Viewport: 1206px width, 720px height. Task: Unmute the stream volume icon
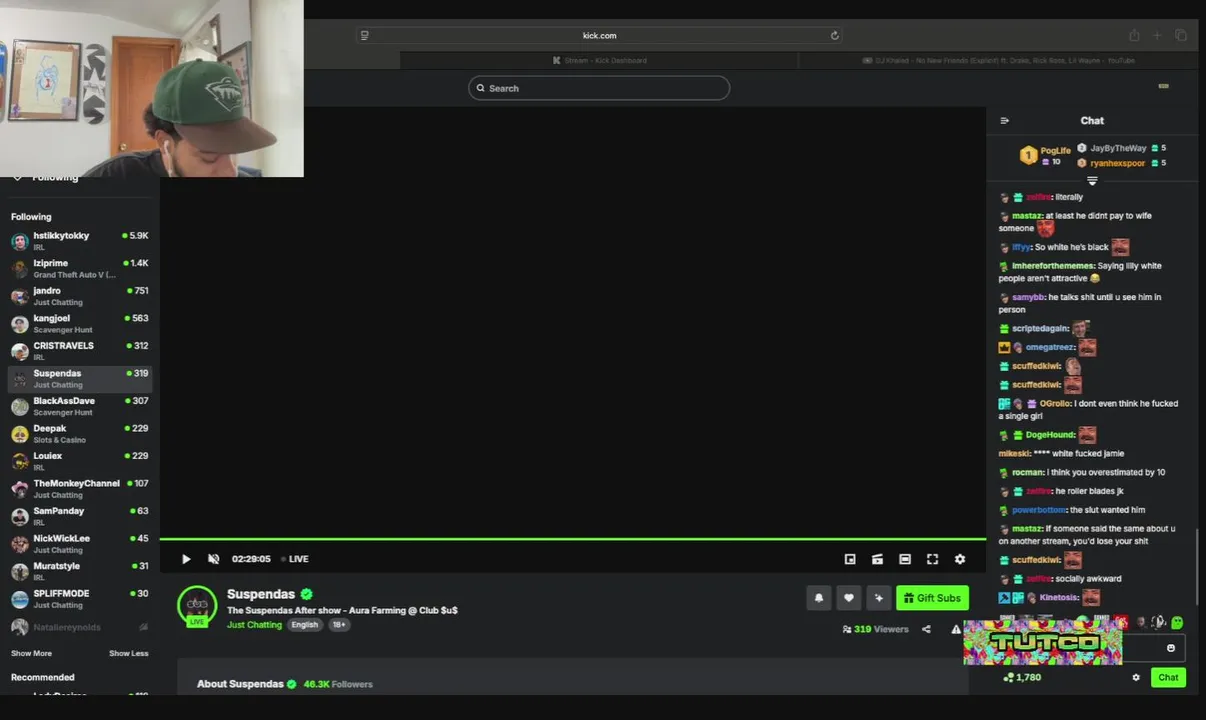[213, 559]
